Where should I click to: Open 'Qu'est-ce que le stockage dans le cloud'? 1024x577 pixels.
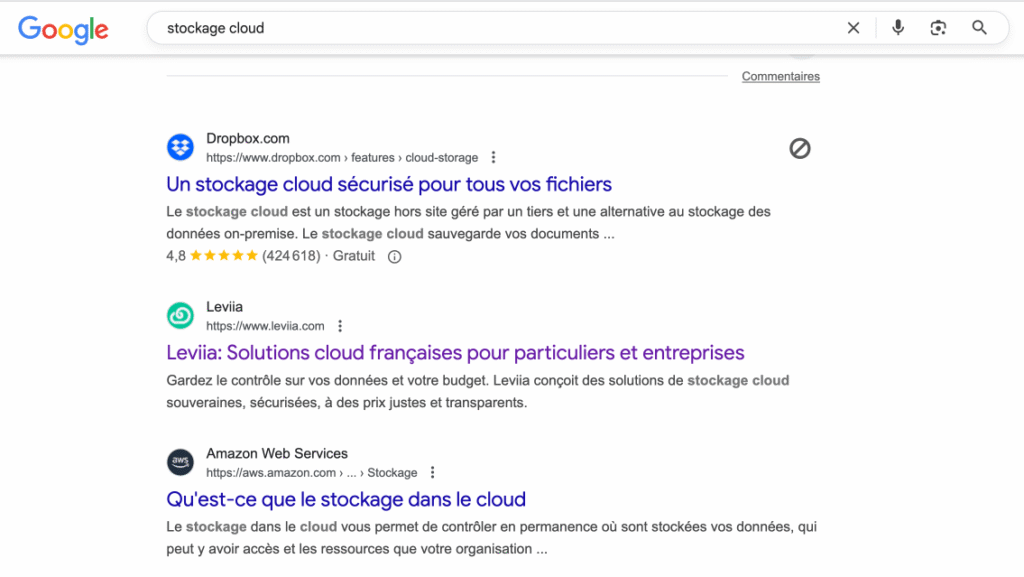tap(345, 500)
